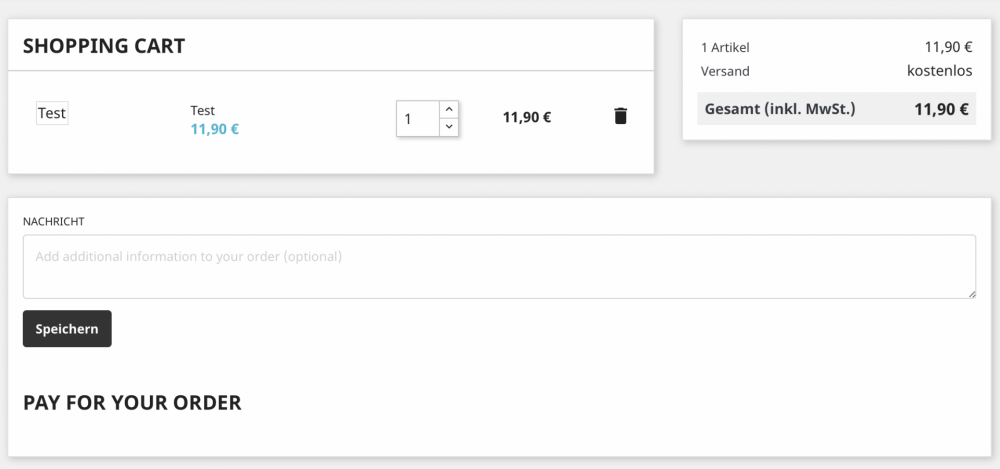Click the blue 11,90 € unit price
Image resolution: width=1000 pixels, height=469 pixels.
point(215,130)
